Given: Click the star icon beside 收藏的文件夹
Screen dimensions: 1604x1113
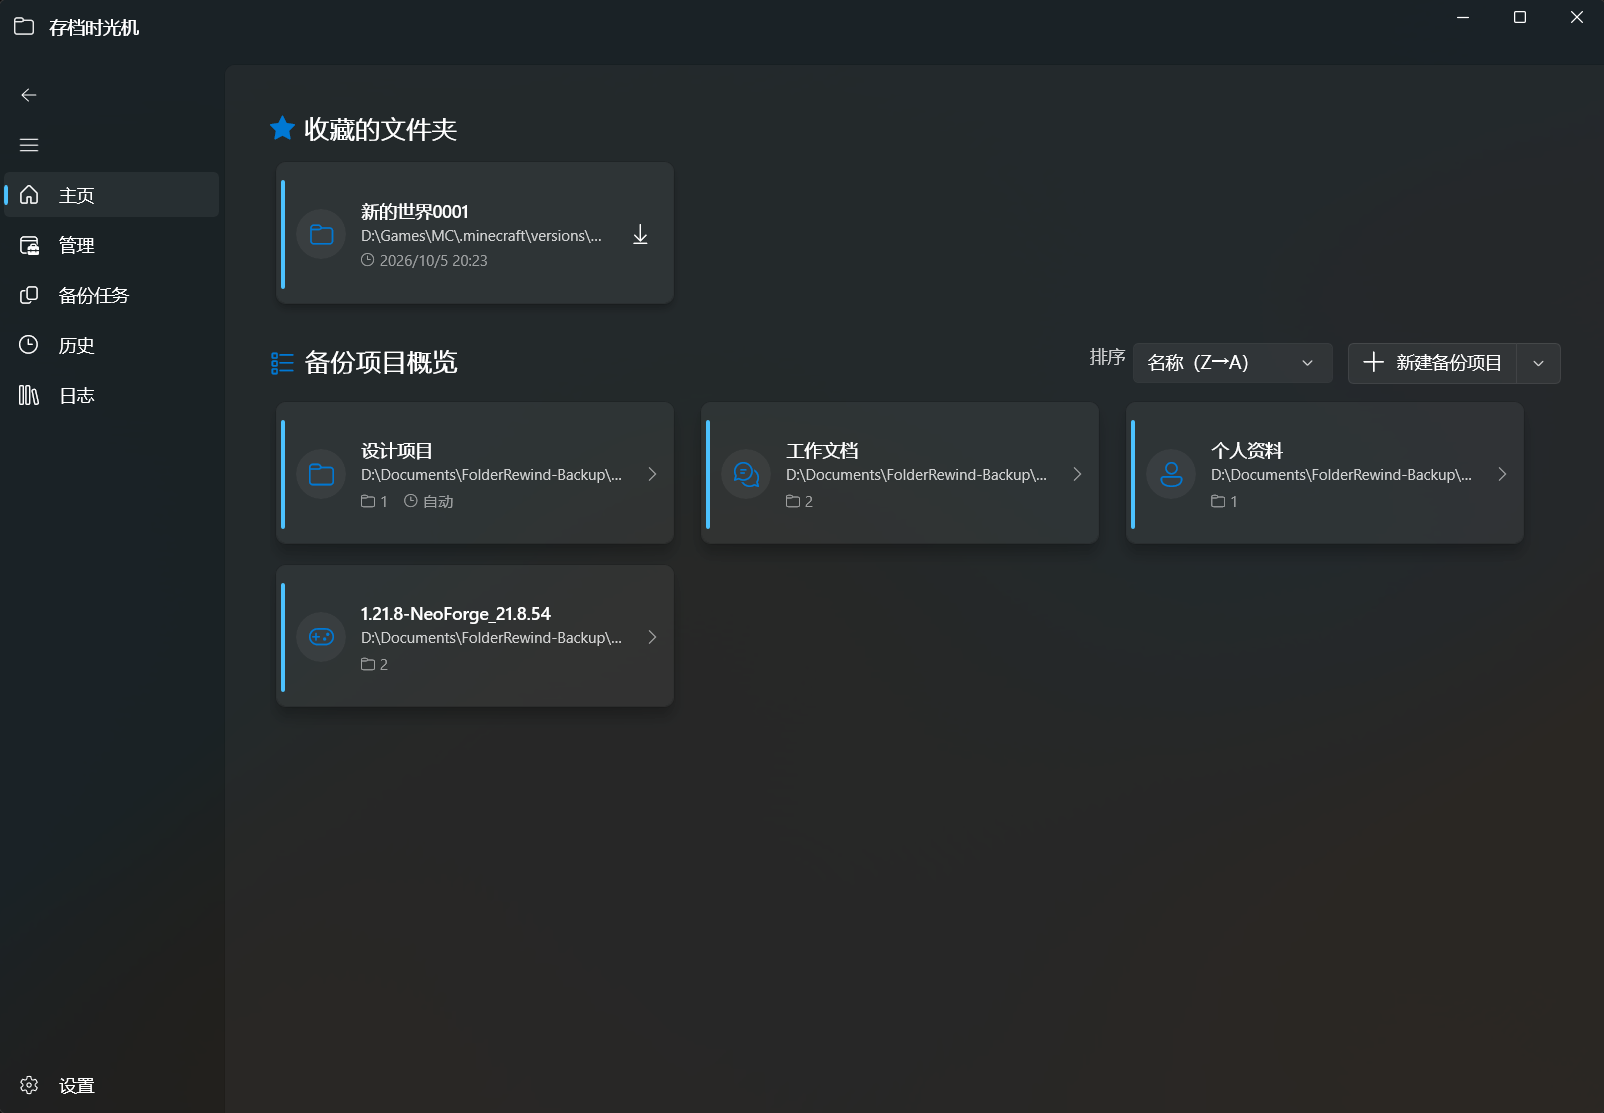Looking at the screenshot, I should [282, 128].
